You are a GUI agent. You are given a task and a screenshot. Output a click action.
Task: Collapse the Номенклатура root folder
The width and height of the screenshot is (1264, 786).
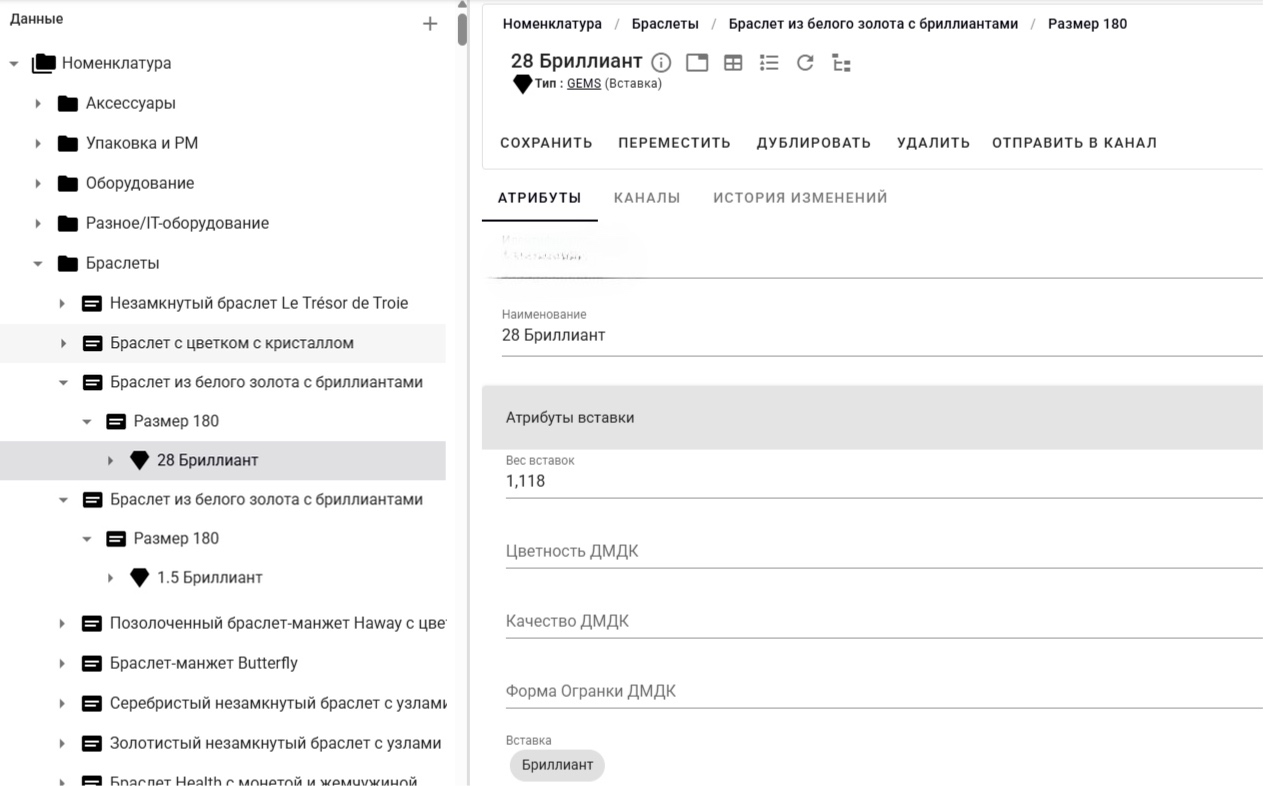(14, 64)
